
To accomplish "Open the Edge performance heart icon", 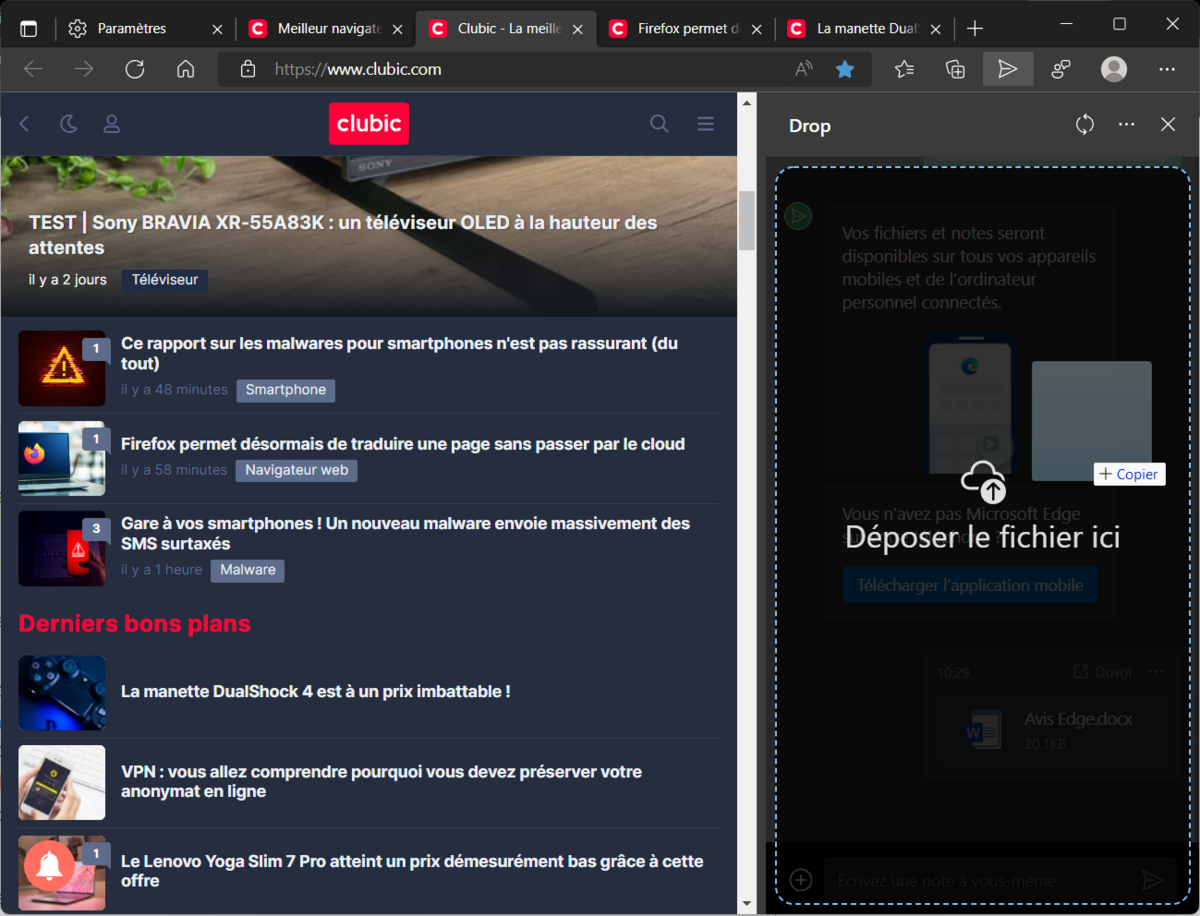I will coord(1061,69).
